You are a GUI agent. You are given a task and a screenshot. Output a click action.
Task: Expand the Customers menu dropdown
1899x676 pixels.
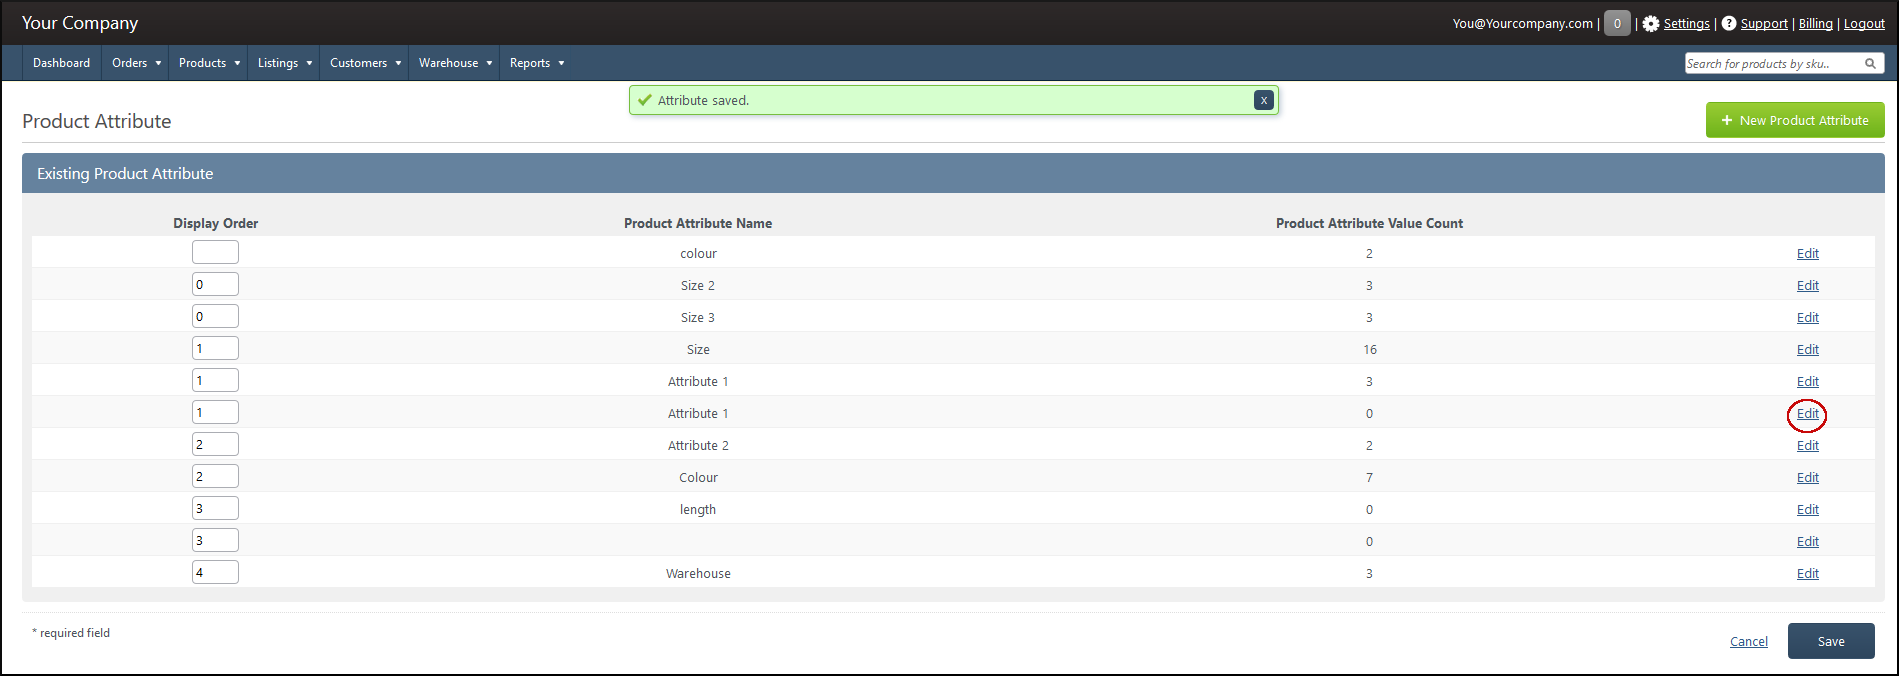[x=365, y=63]
